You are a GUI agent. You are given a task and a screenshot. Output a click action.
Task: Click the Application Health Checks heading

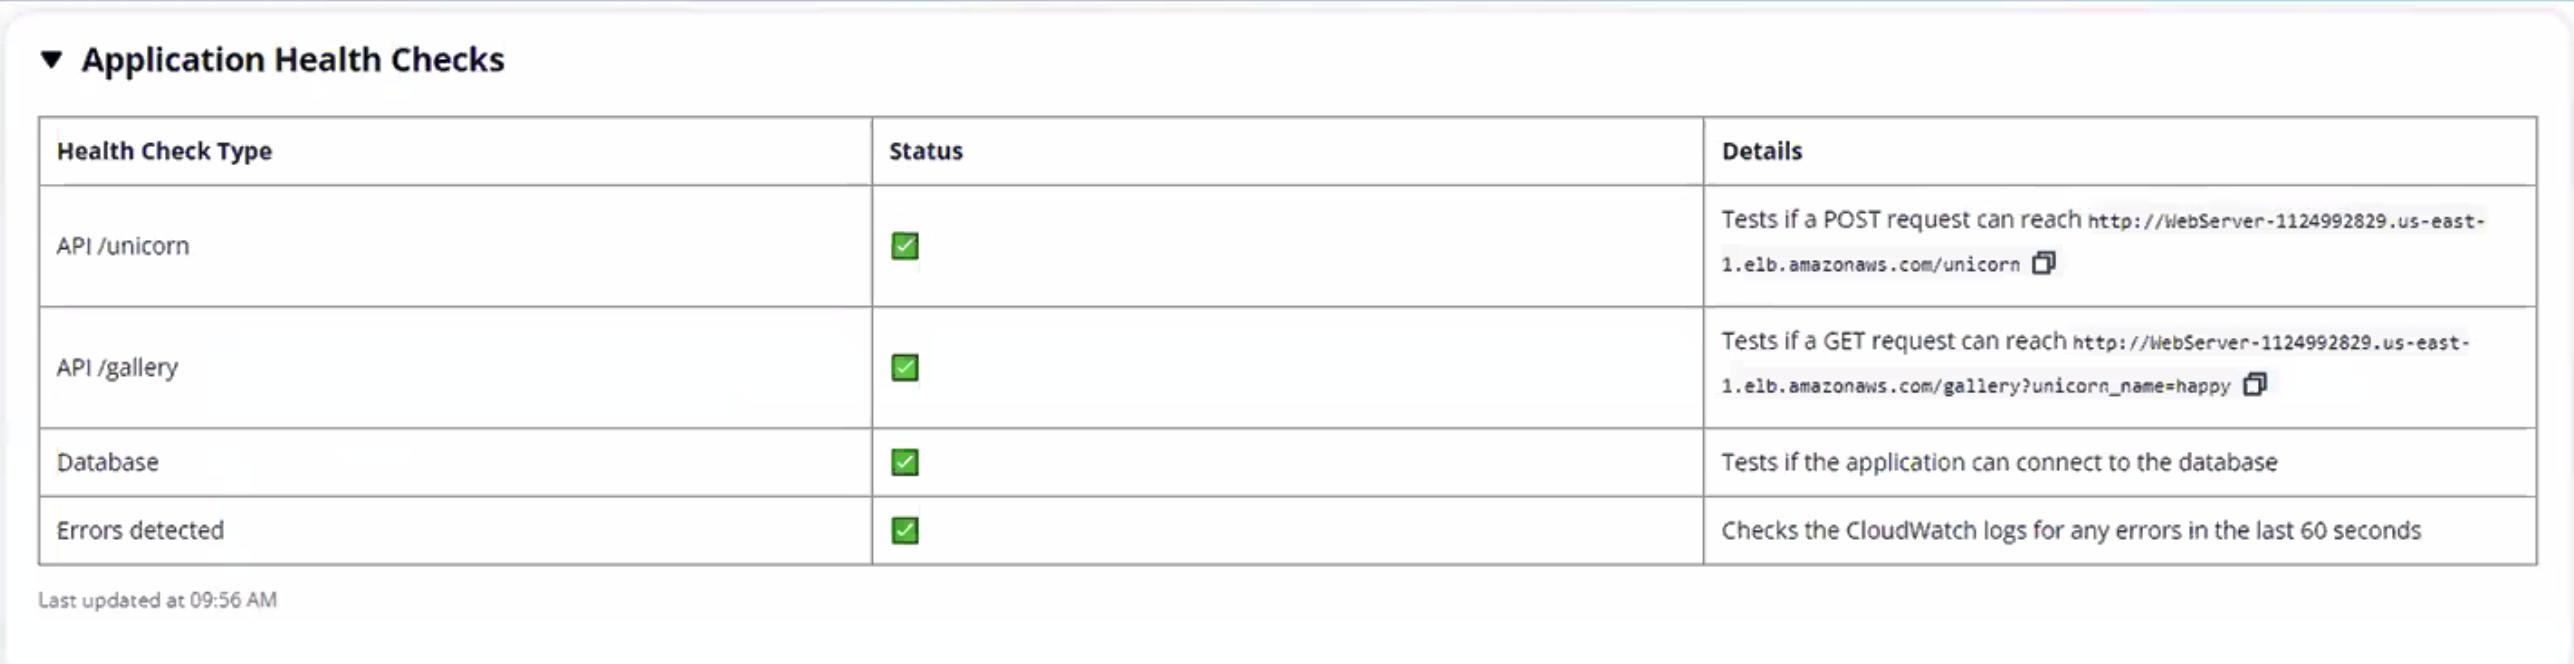click(x=293, y=60)
